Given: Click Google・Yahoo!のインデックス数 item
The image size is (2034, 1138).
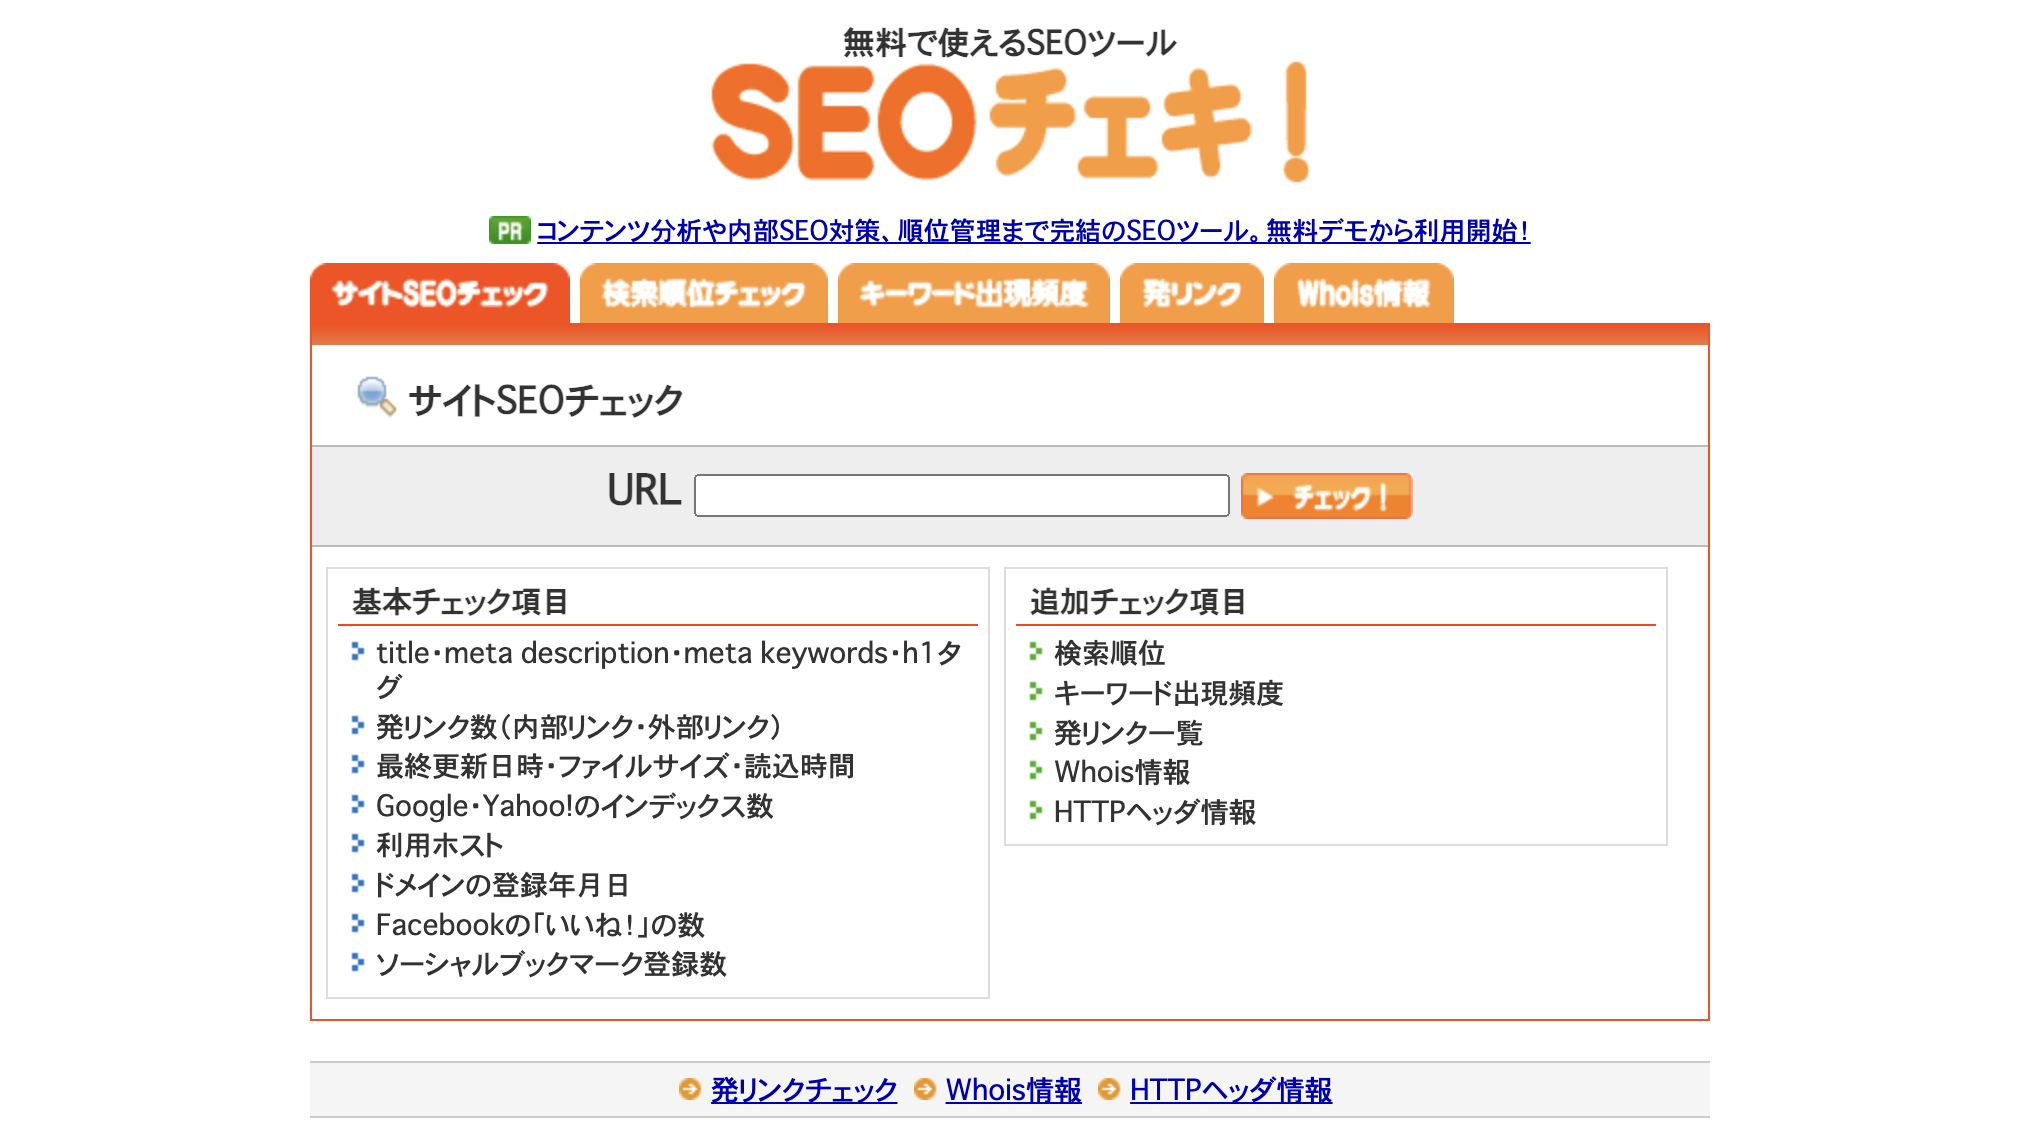Looking at the screenshot, I should [574, 806].
